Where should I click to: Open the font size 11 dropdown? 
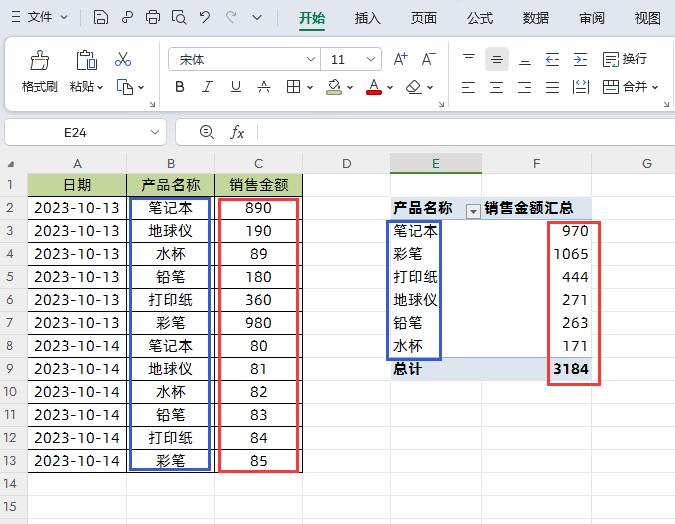tap(371, 59)
